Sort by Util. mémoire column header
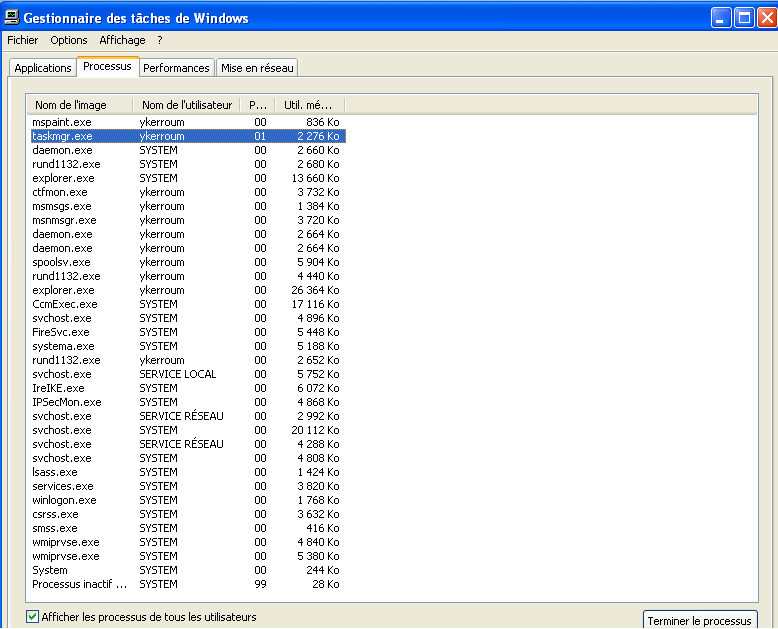The image size is (778, 629). point(309,105)
